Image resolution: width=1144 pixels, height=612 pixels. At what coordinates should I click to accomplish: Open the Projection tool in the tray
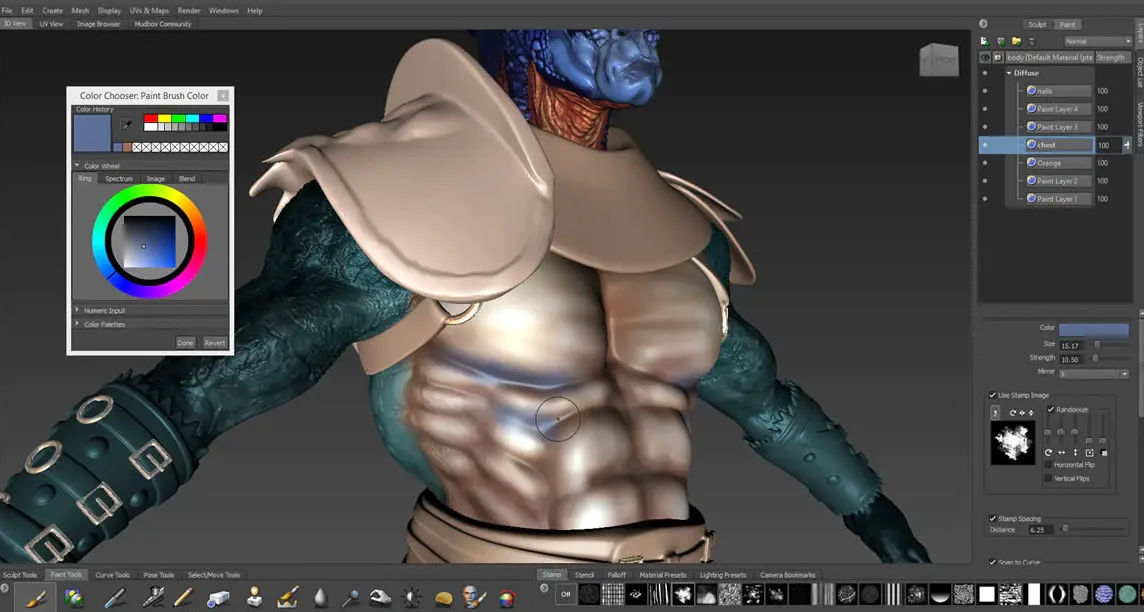[x=75, y=599]
